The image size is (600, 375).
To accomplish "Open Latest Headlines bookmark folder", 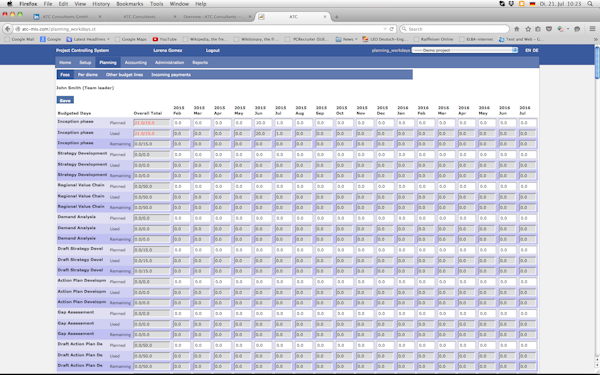I will [x=88, y=39].
